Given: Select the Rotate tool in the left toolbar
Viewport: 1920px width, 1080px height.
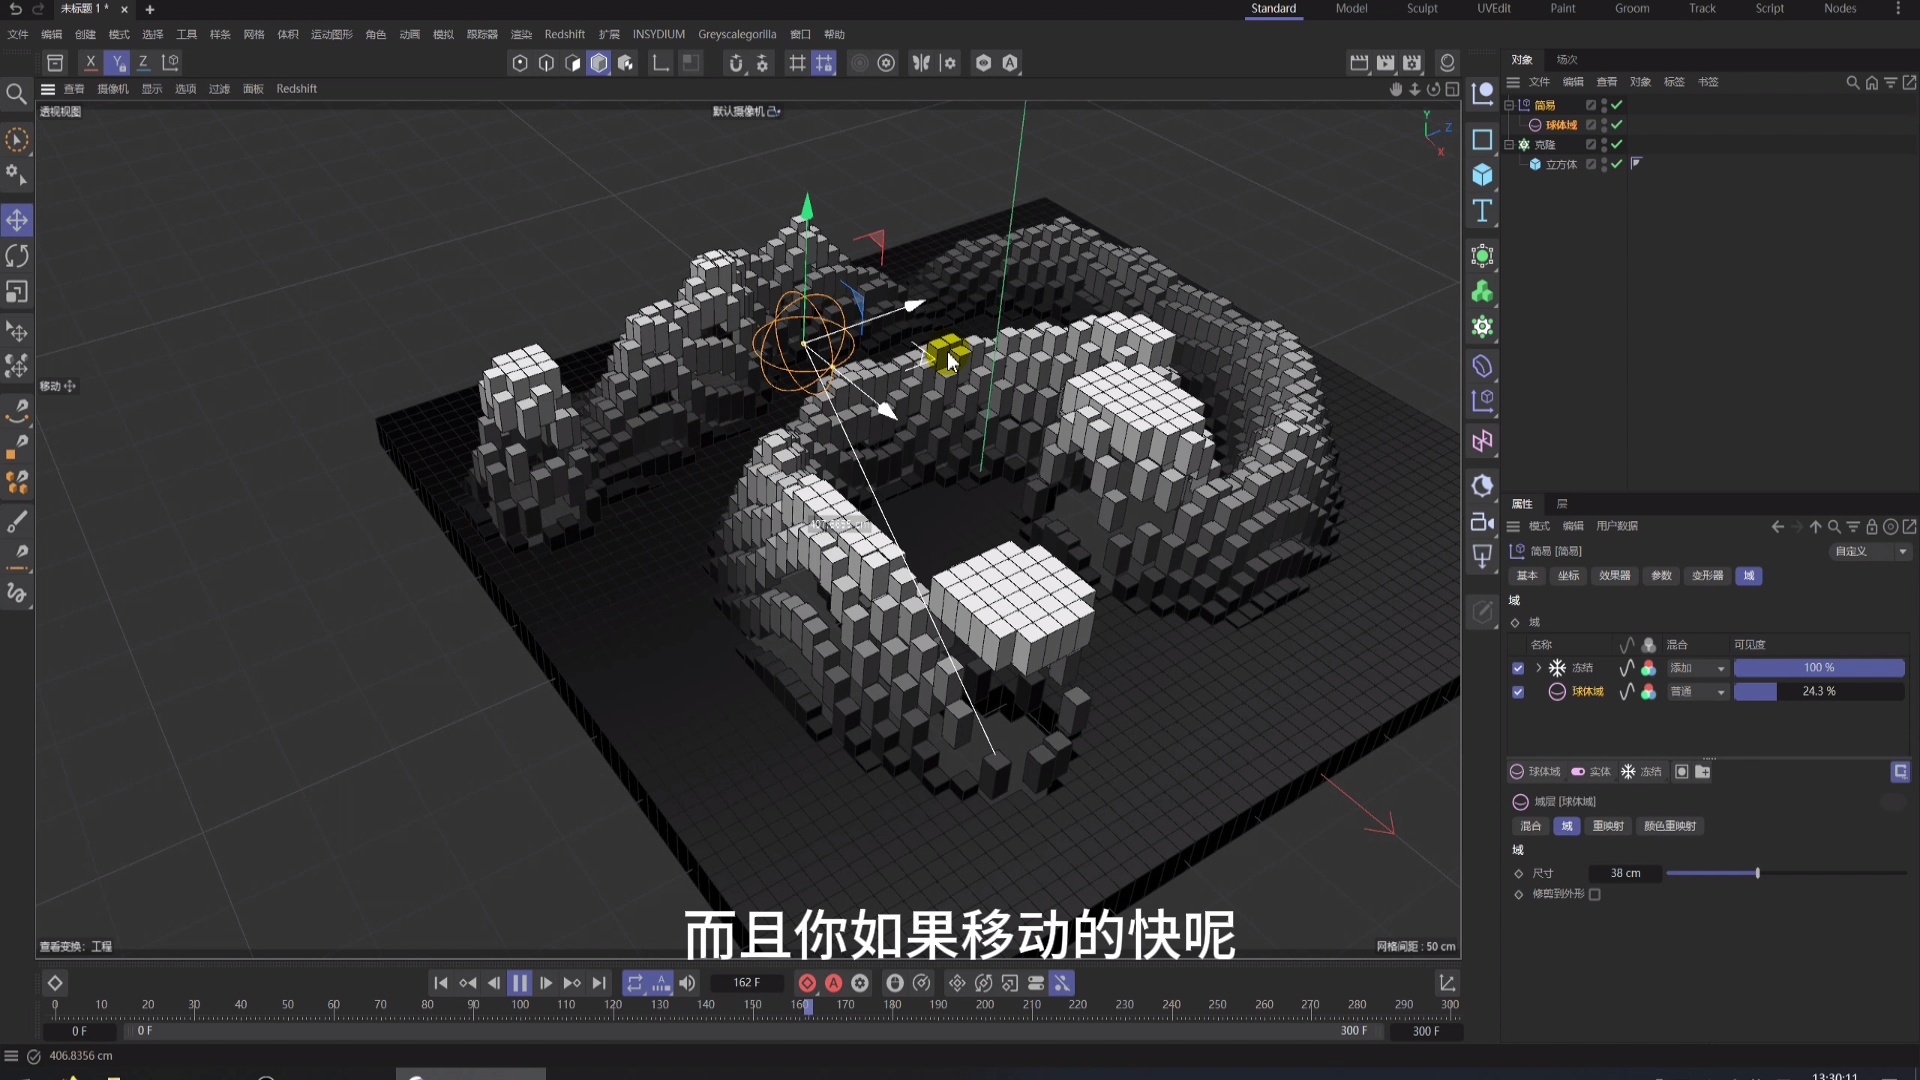Looking at the screenshot, I should click(x=16, y=256).
